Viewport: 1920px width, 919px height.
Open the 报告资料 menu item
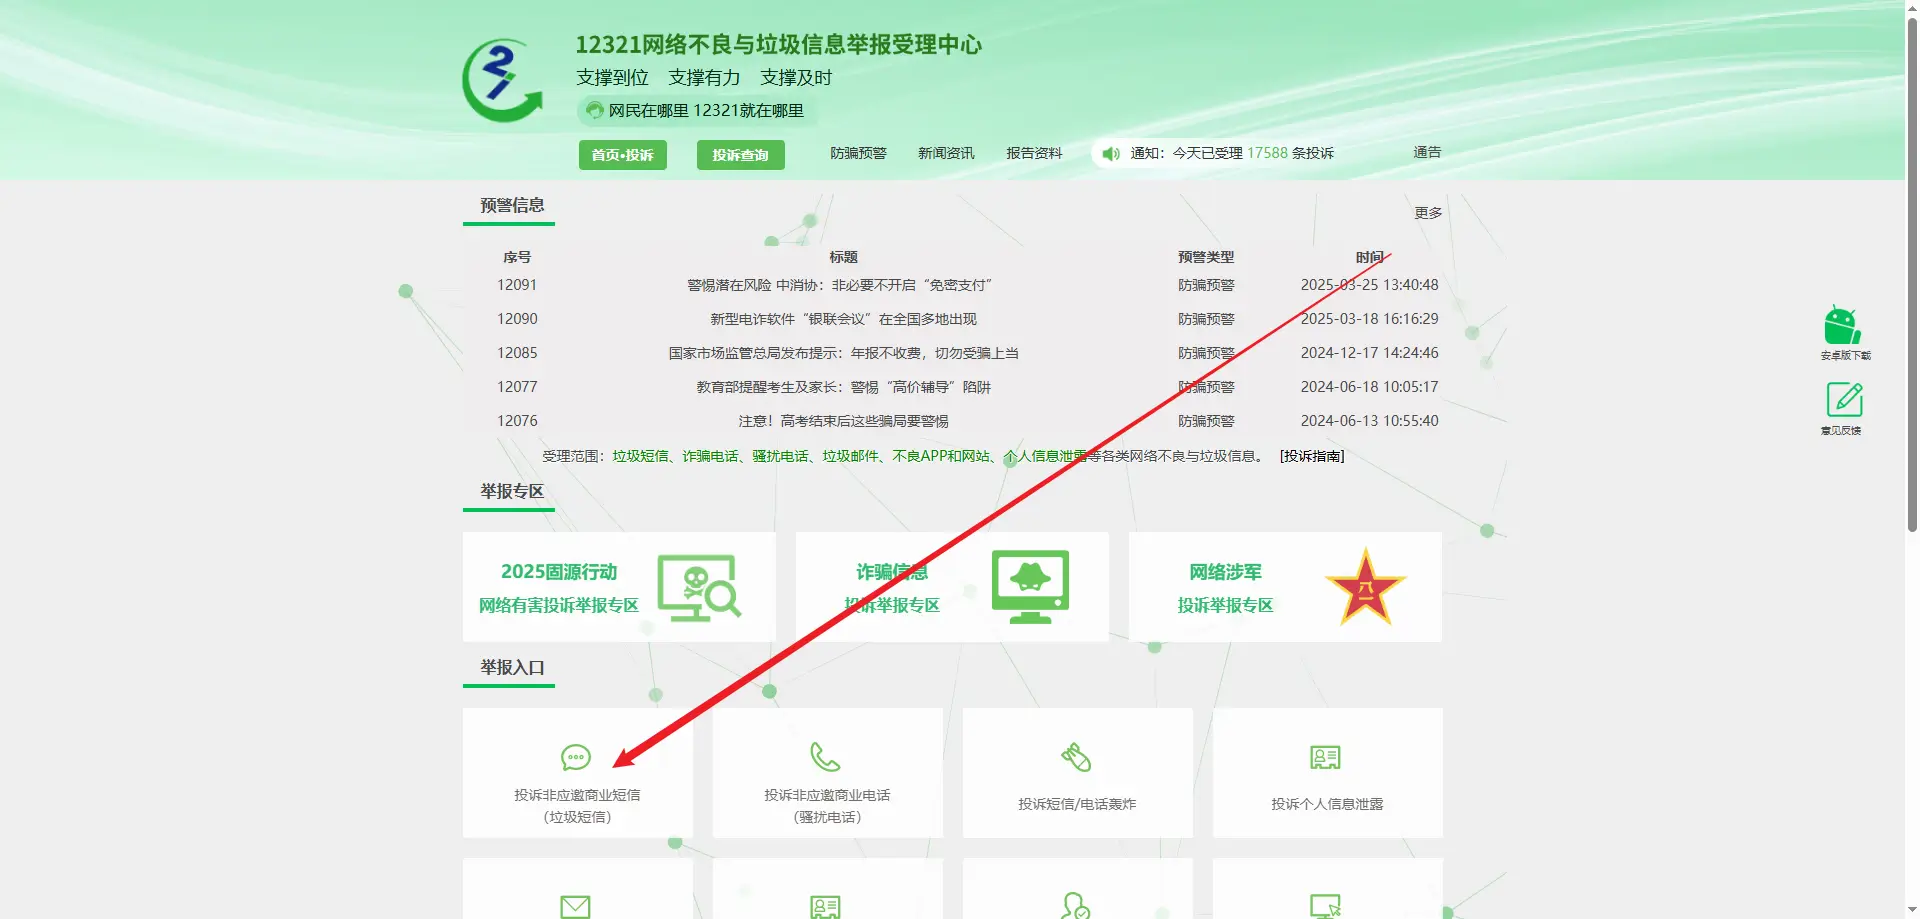[x=1034, y=153]
